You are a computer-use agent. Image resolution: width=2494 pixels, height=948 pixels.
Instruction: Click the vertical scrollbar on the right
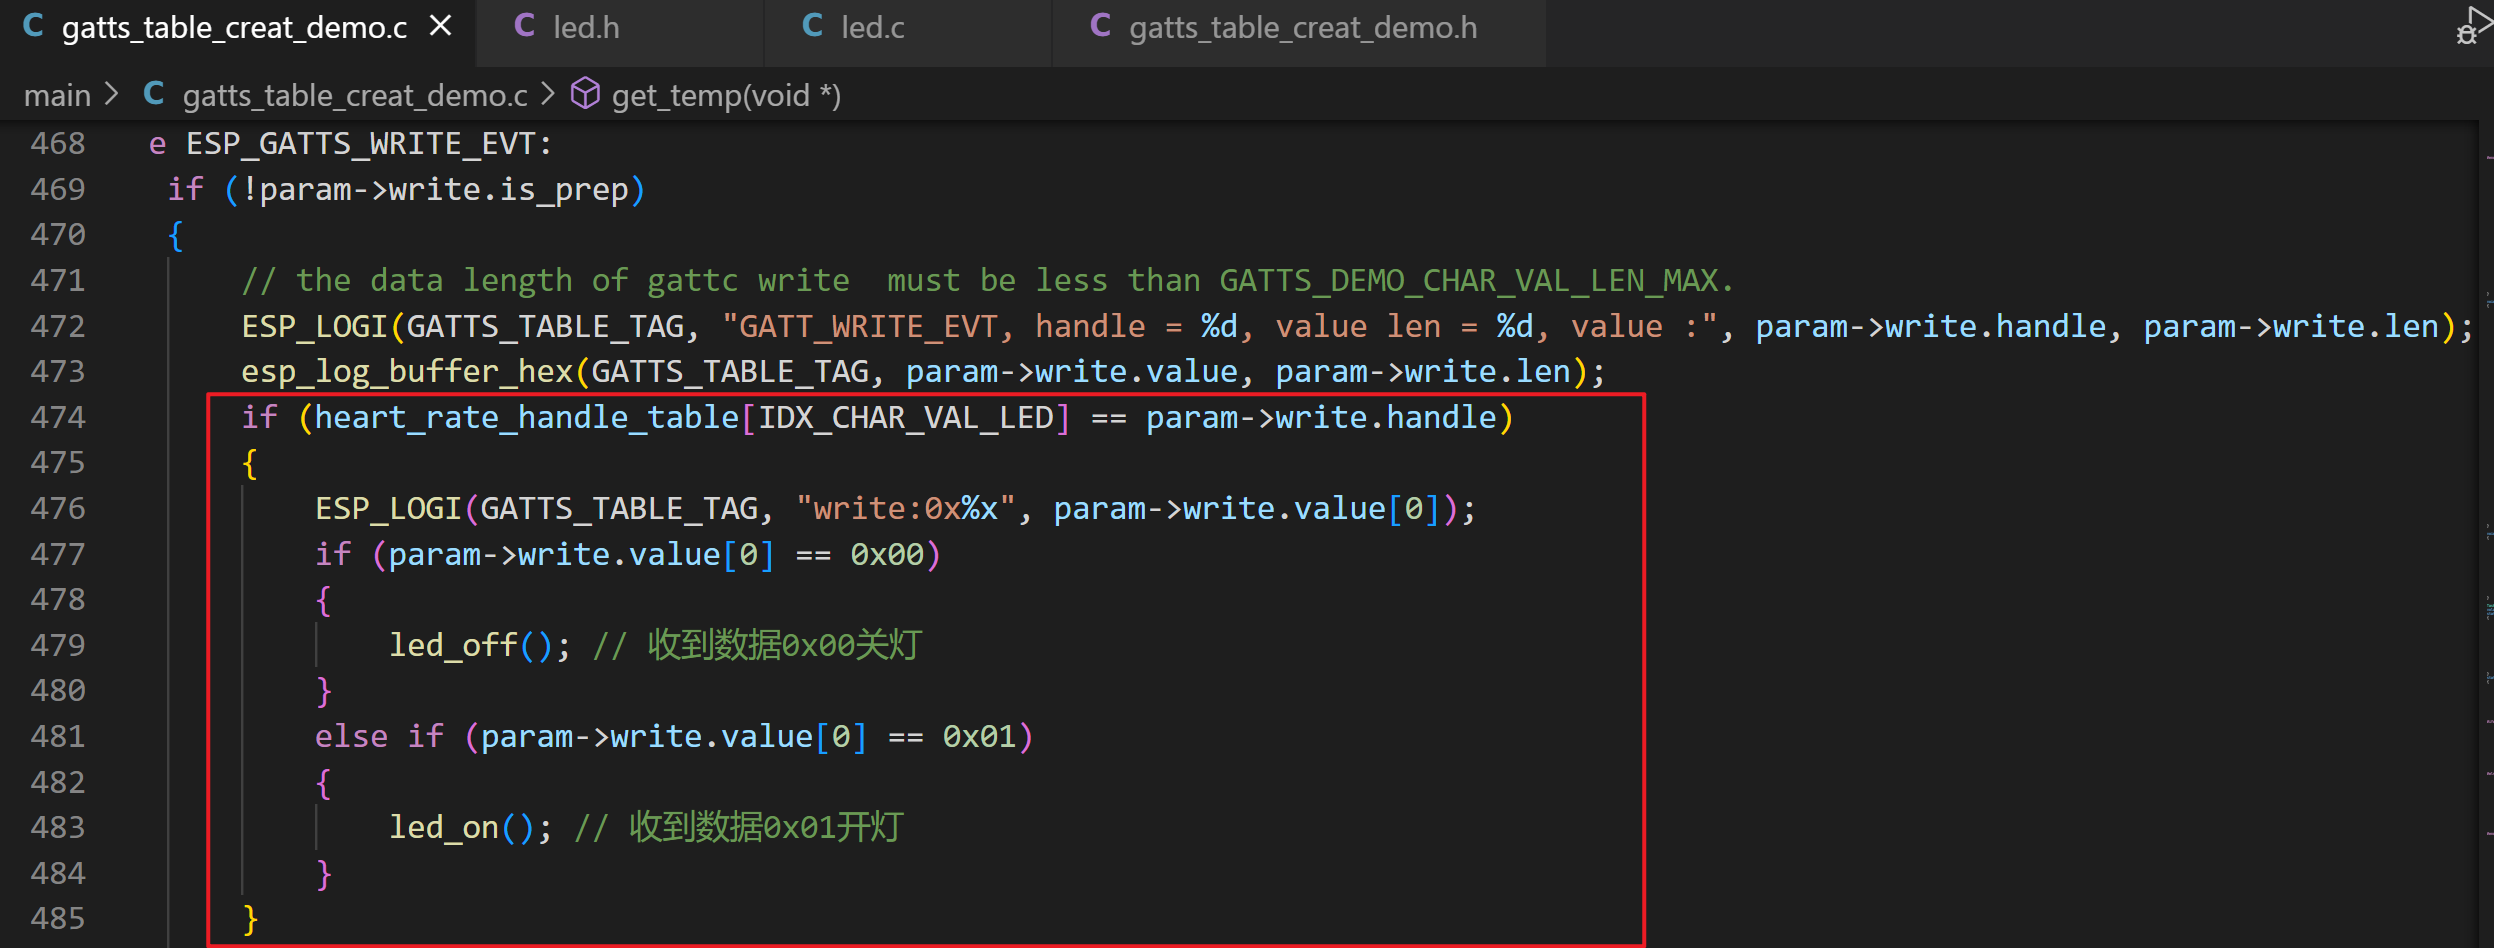pos(2486,534)
